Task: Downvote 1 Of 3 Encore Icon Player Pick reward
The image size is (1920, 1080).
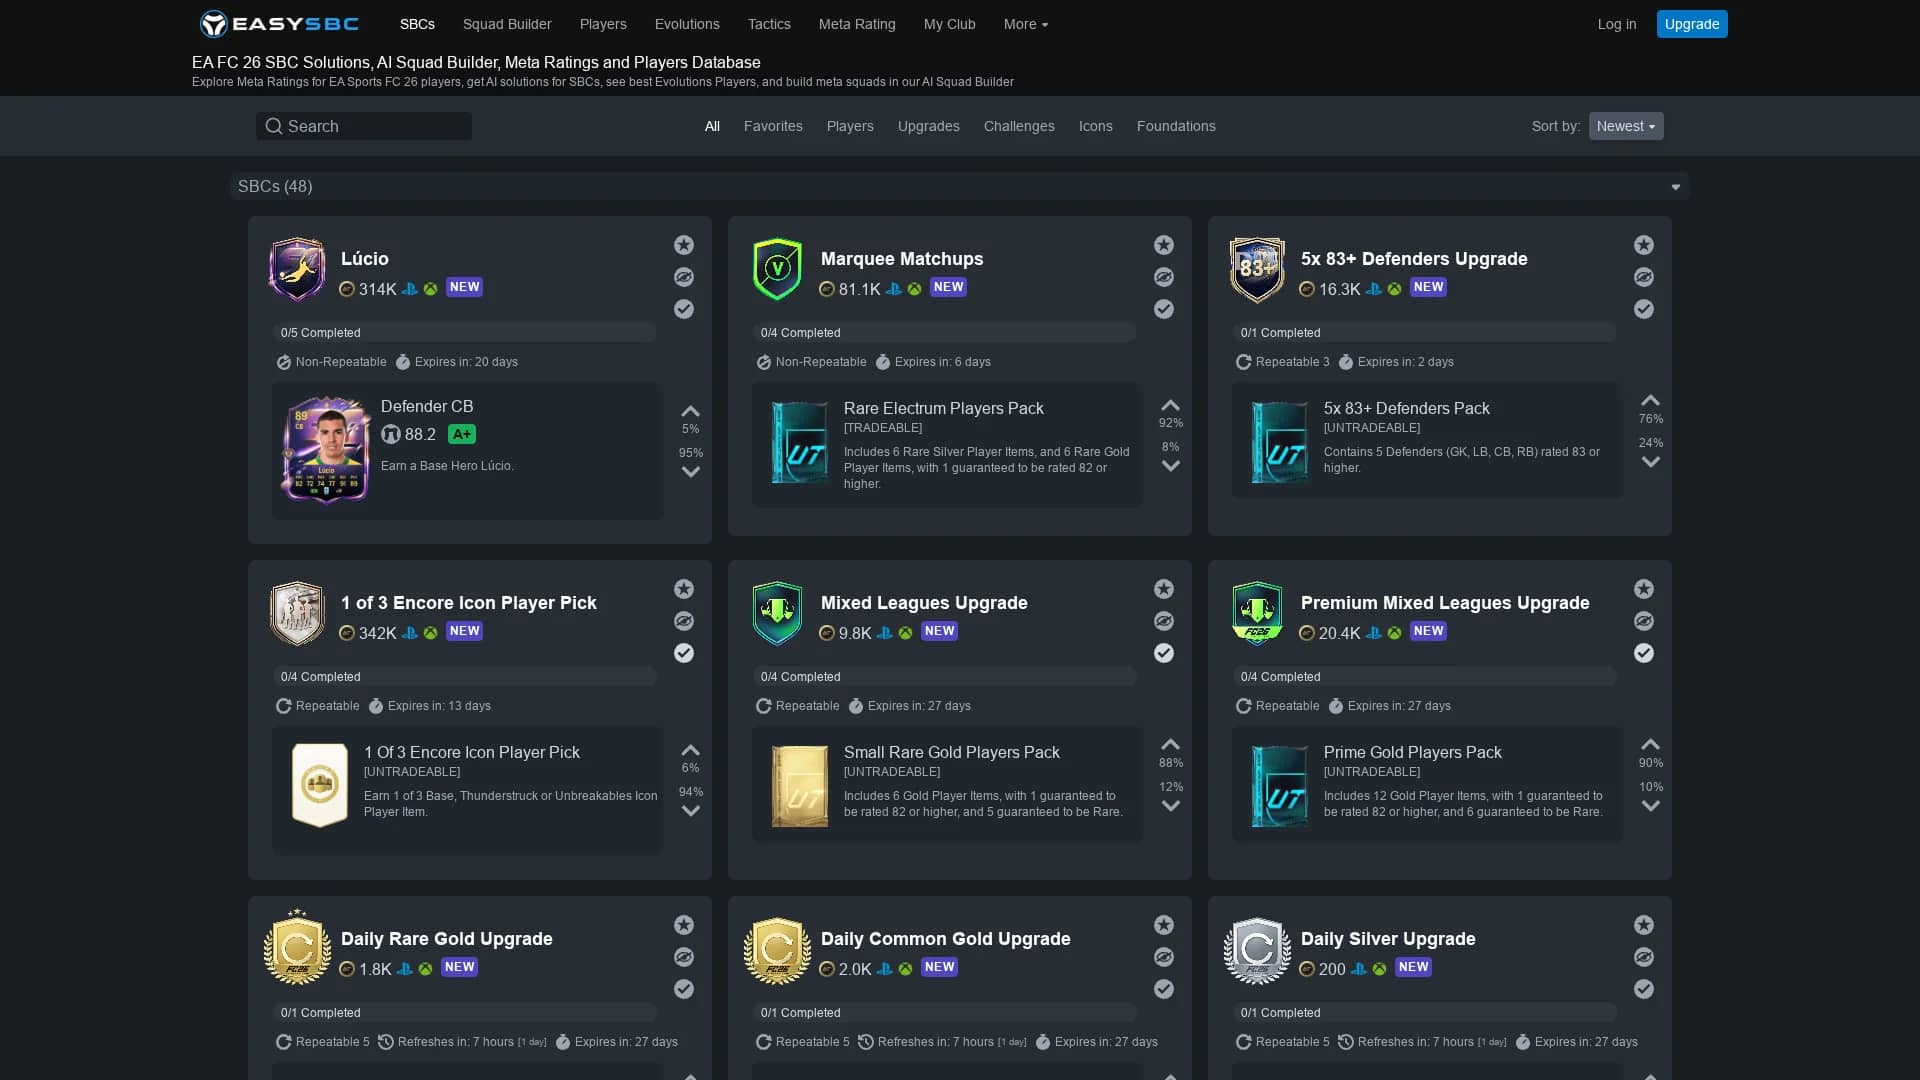Action: click(690, 810)
